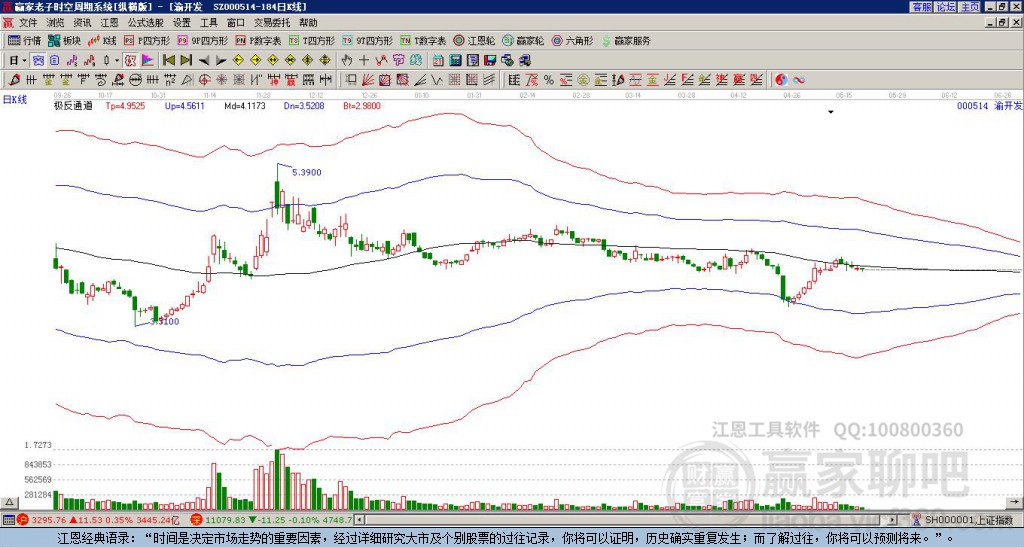
Task: Click the 3295.76 Shanghai index status value
Action: (48, 521)
